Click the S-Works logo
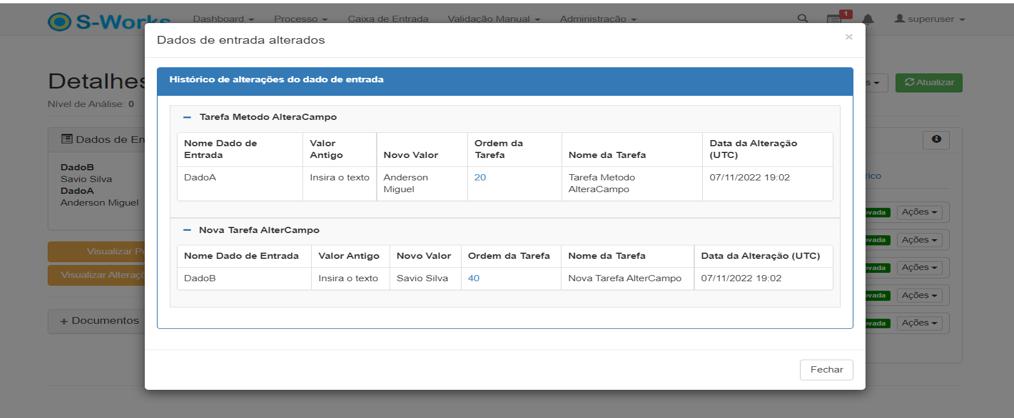 pyautogui.click(x=109, y=21)
